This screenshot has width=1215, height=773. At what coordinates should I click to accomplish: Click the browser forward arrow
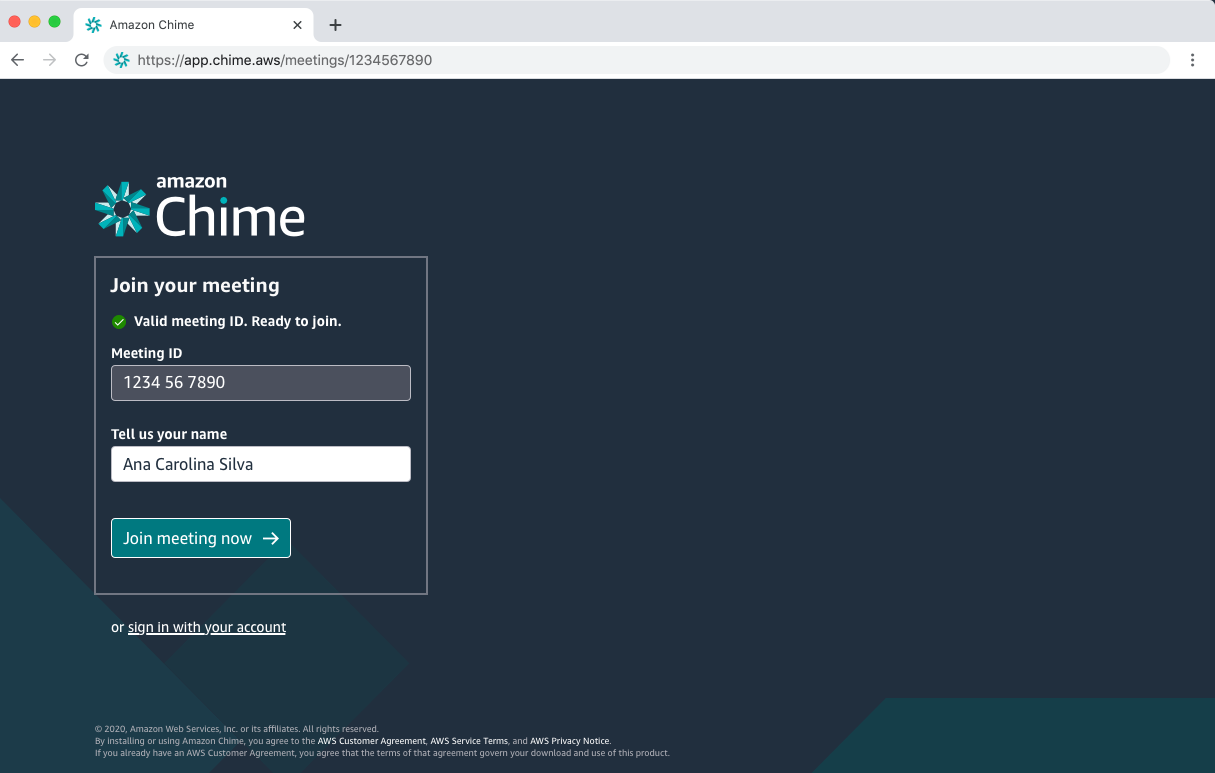(x=49, y=60)
